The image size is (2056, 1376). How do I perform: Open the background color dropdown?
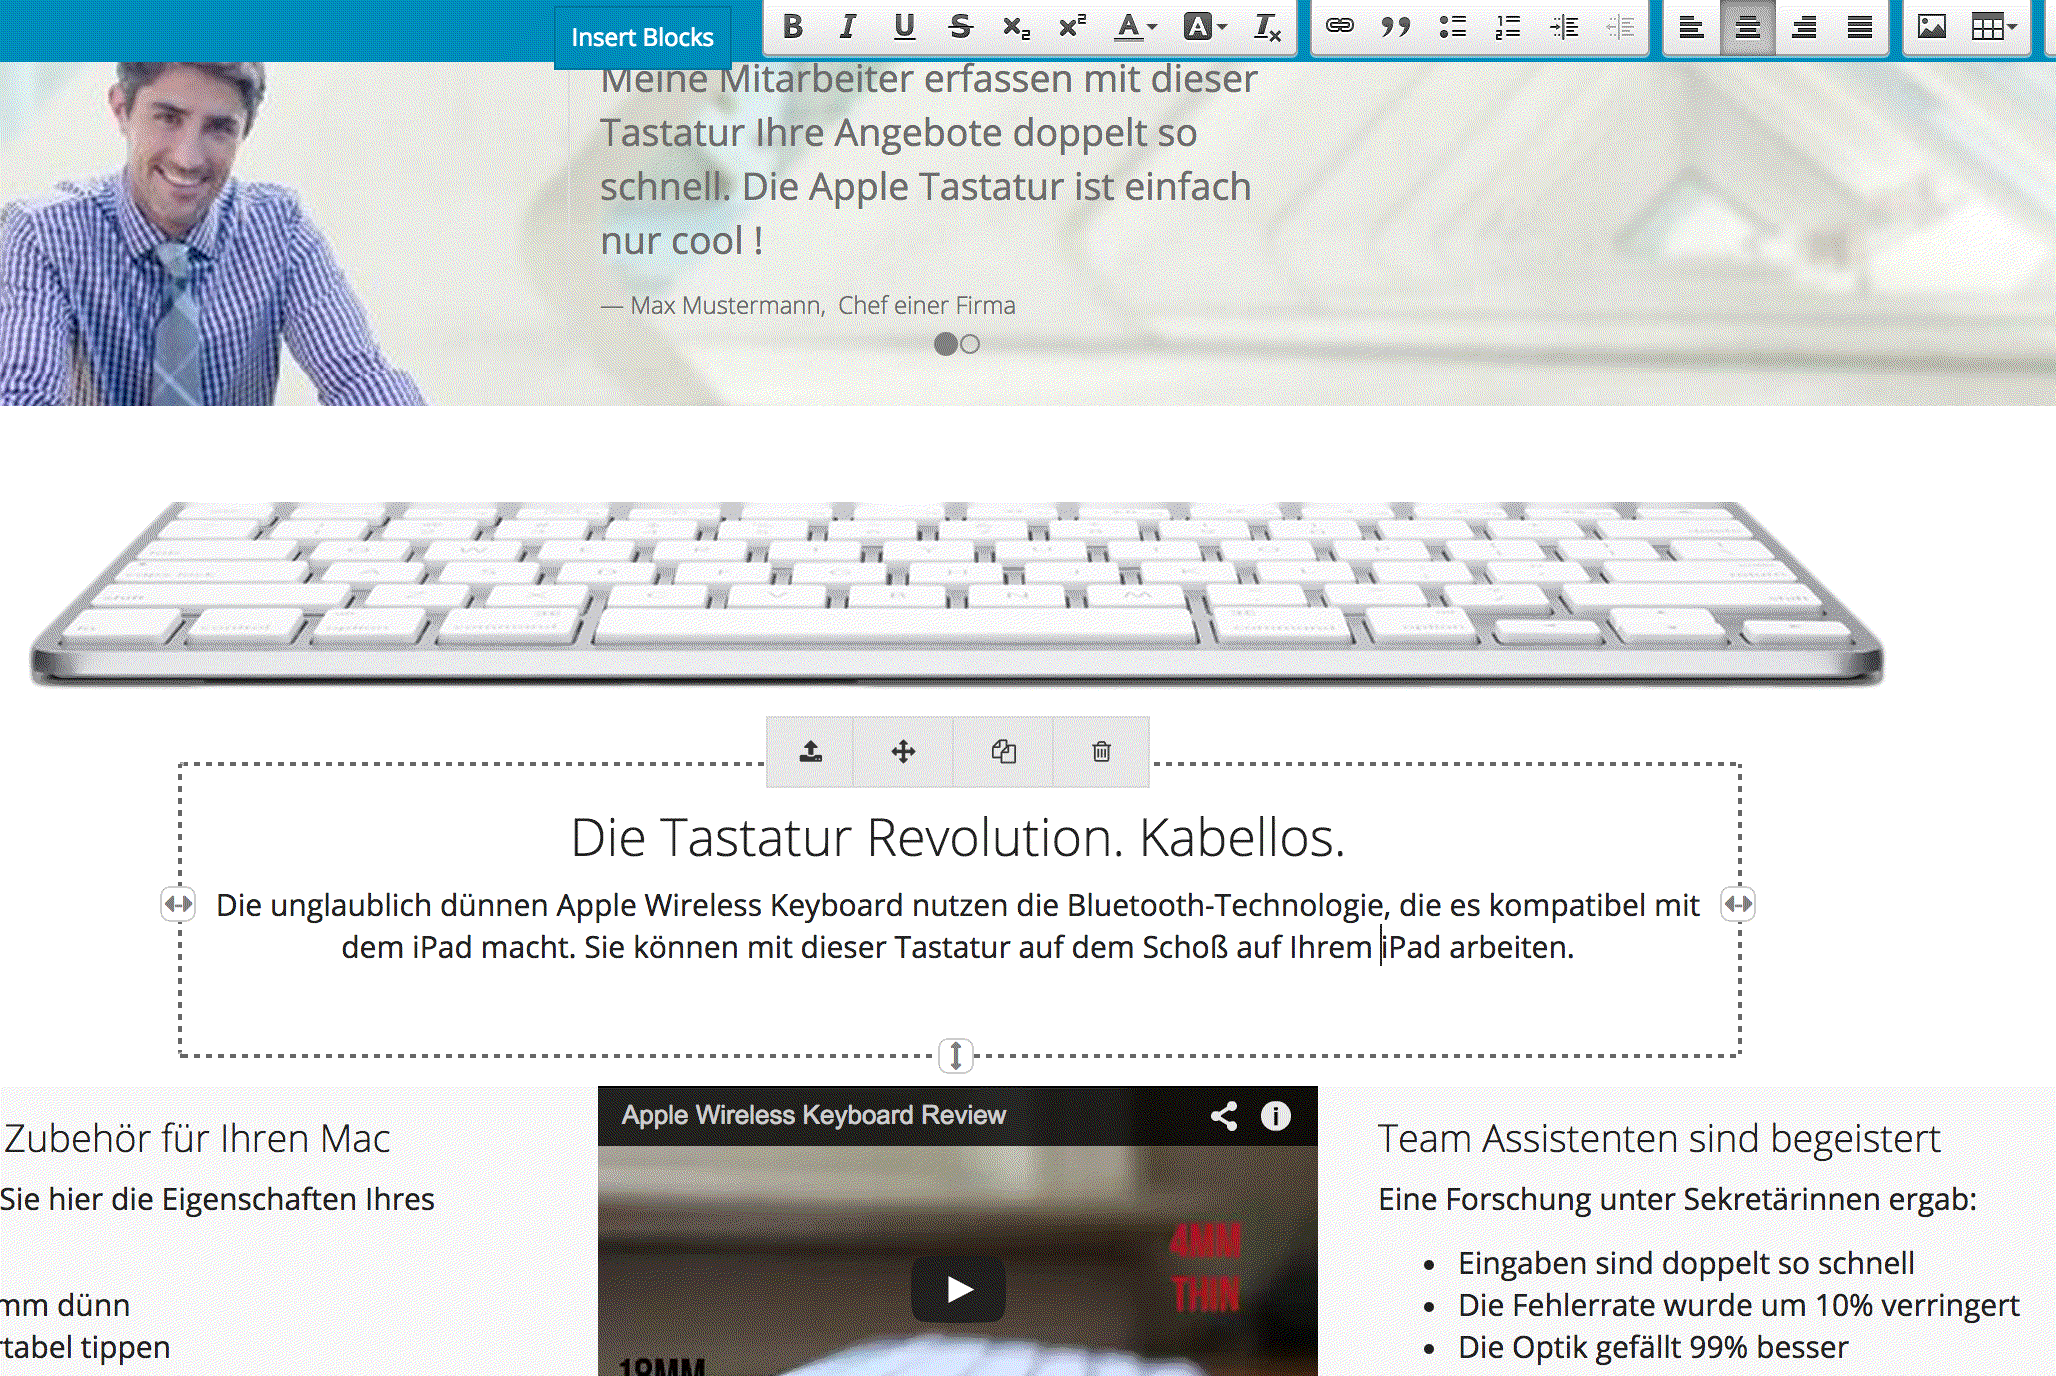tap(1205, 27)
